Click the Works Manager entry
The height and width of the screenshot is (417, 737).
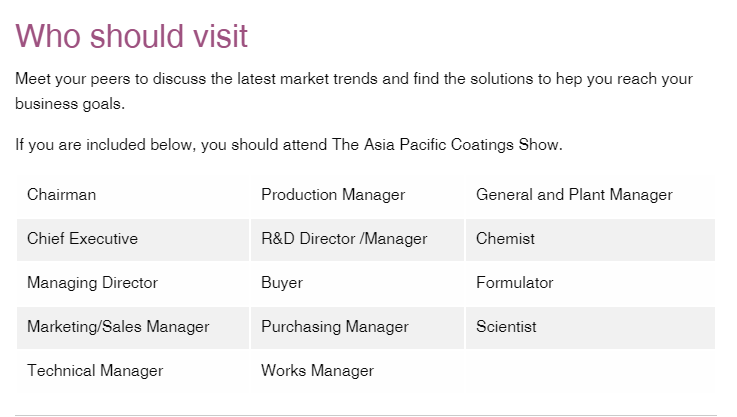click(317, 371)
